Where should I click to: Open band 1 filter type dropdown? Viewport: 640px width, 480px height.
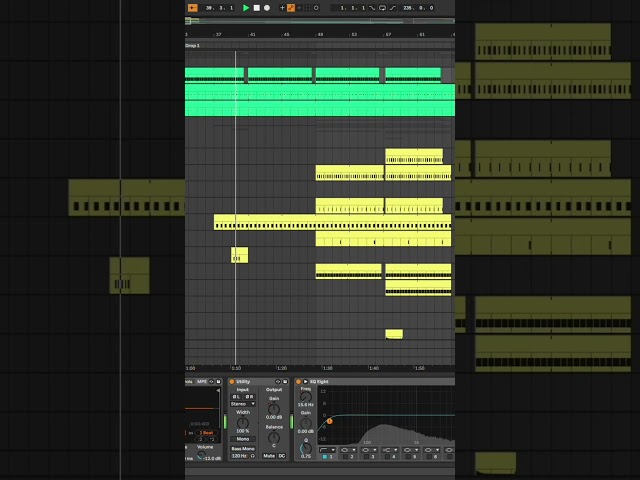click(327, 450)
